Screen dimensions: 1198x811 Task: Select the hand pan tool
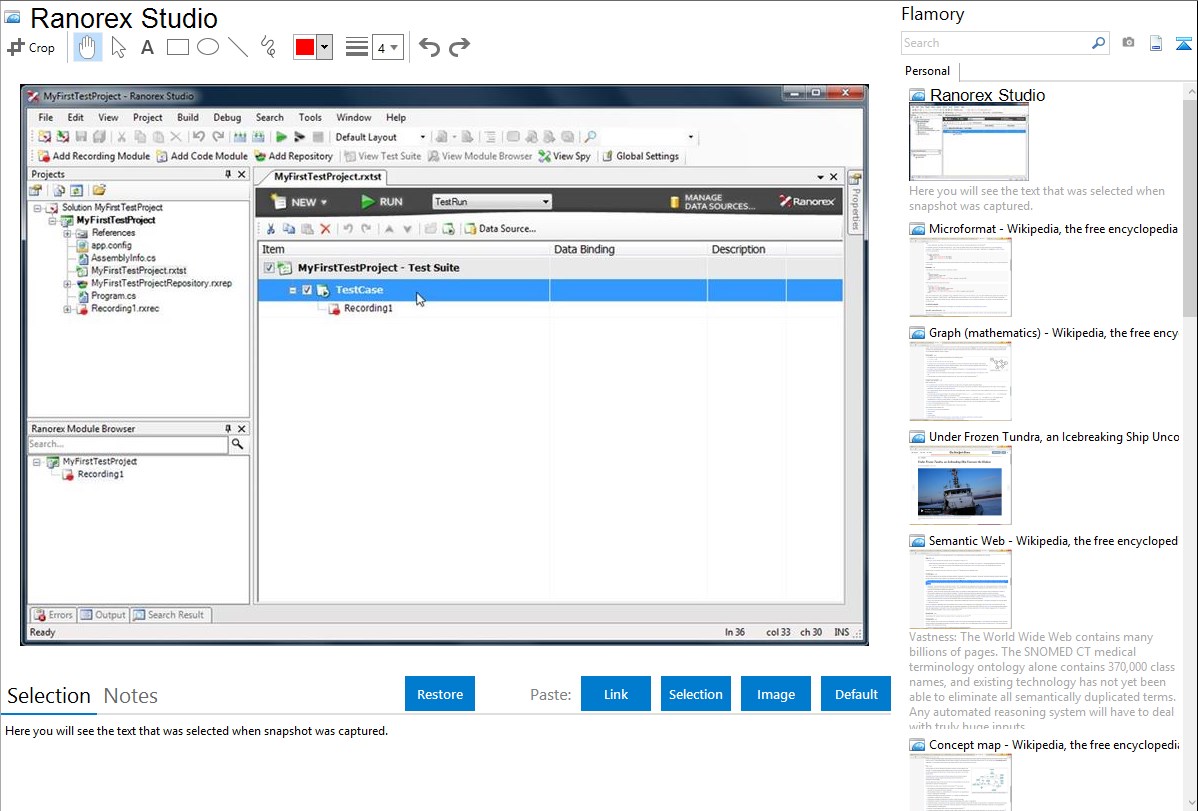pos(88,47)
